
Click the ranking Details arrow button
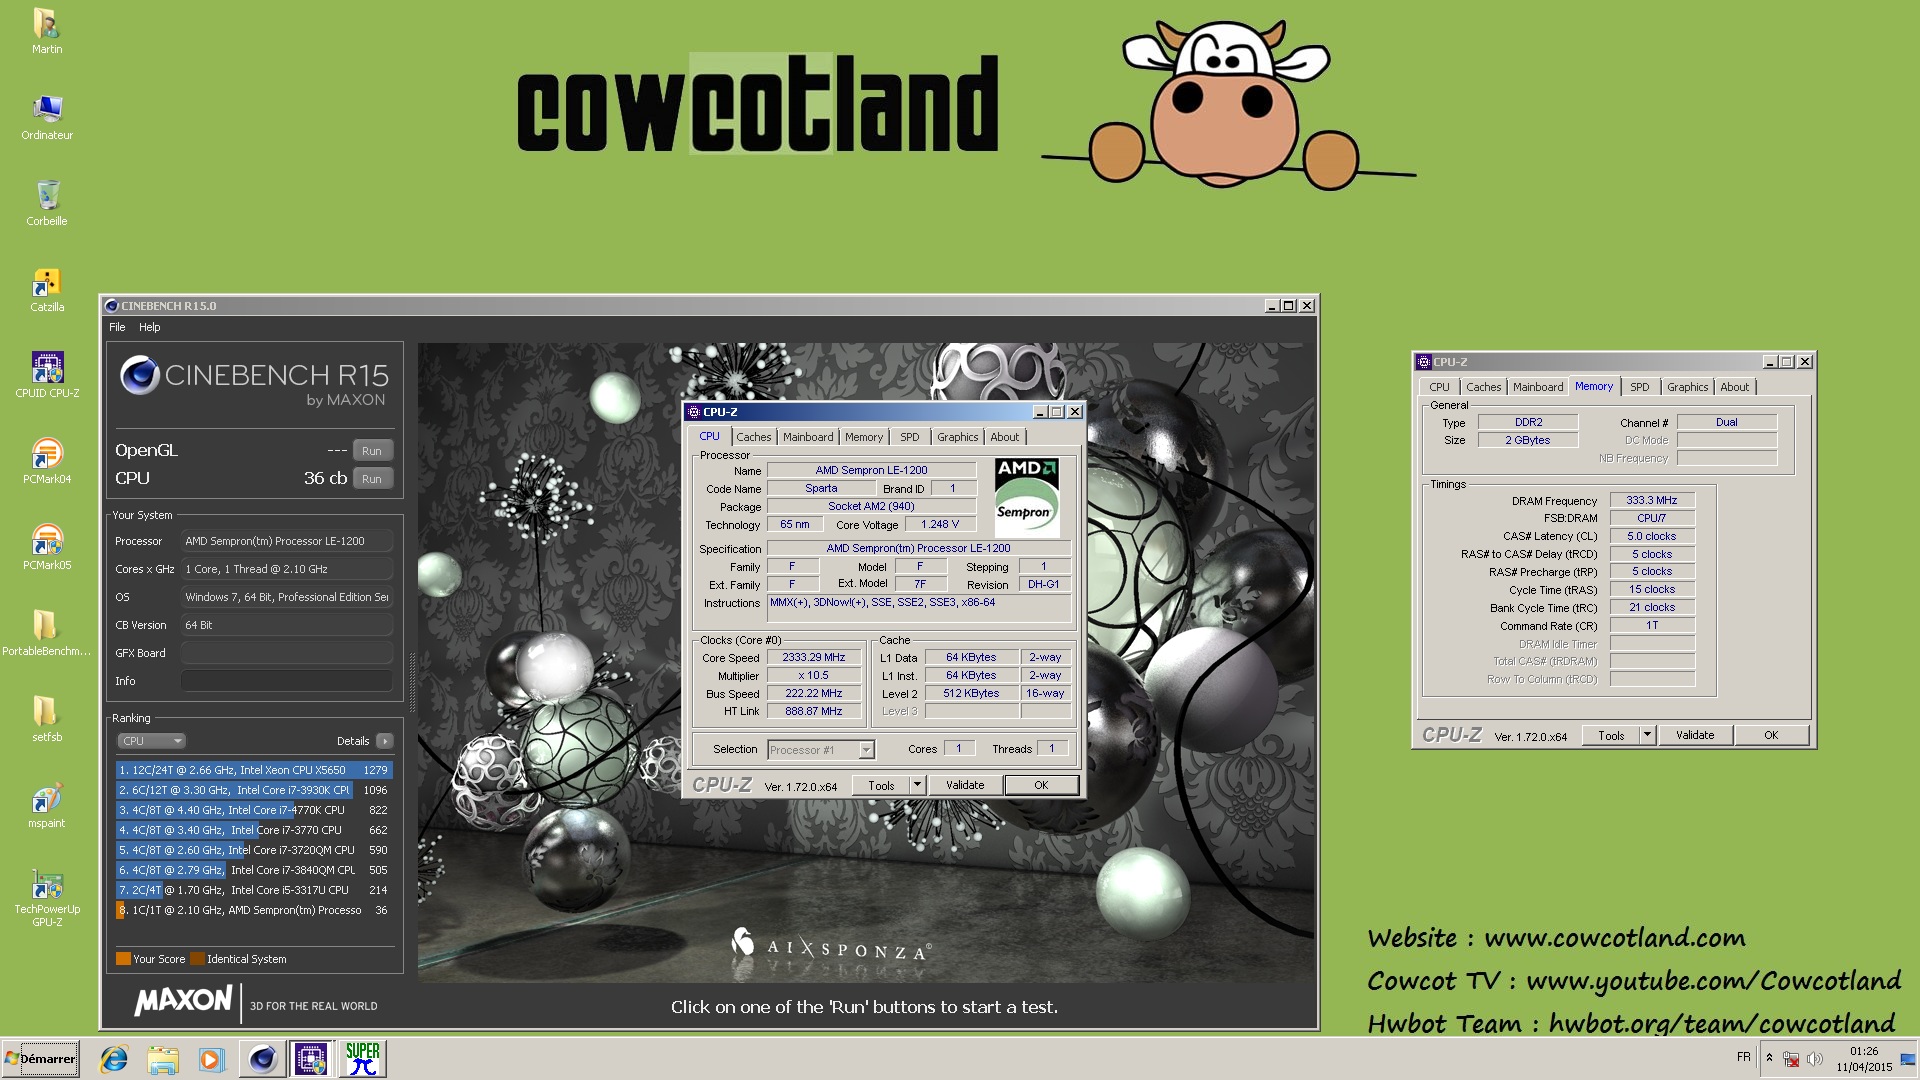point(385,741)
